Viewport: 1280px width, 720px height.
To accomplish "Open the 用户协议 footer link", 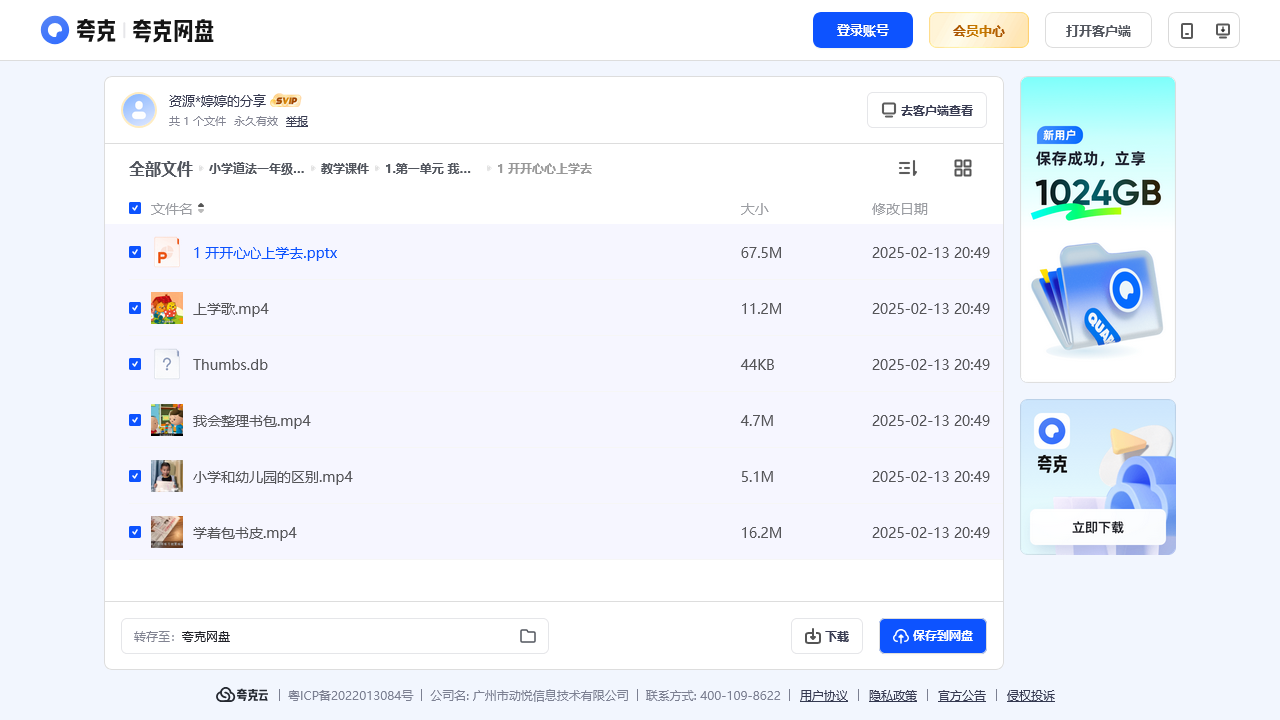I will [x=824, y=696].
